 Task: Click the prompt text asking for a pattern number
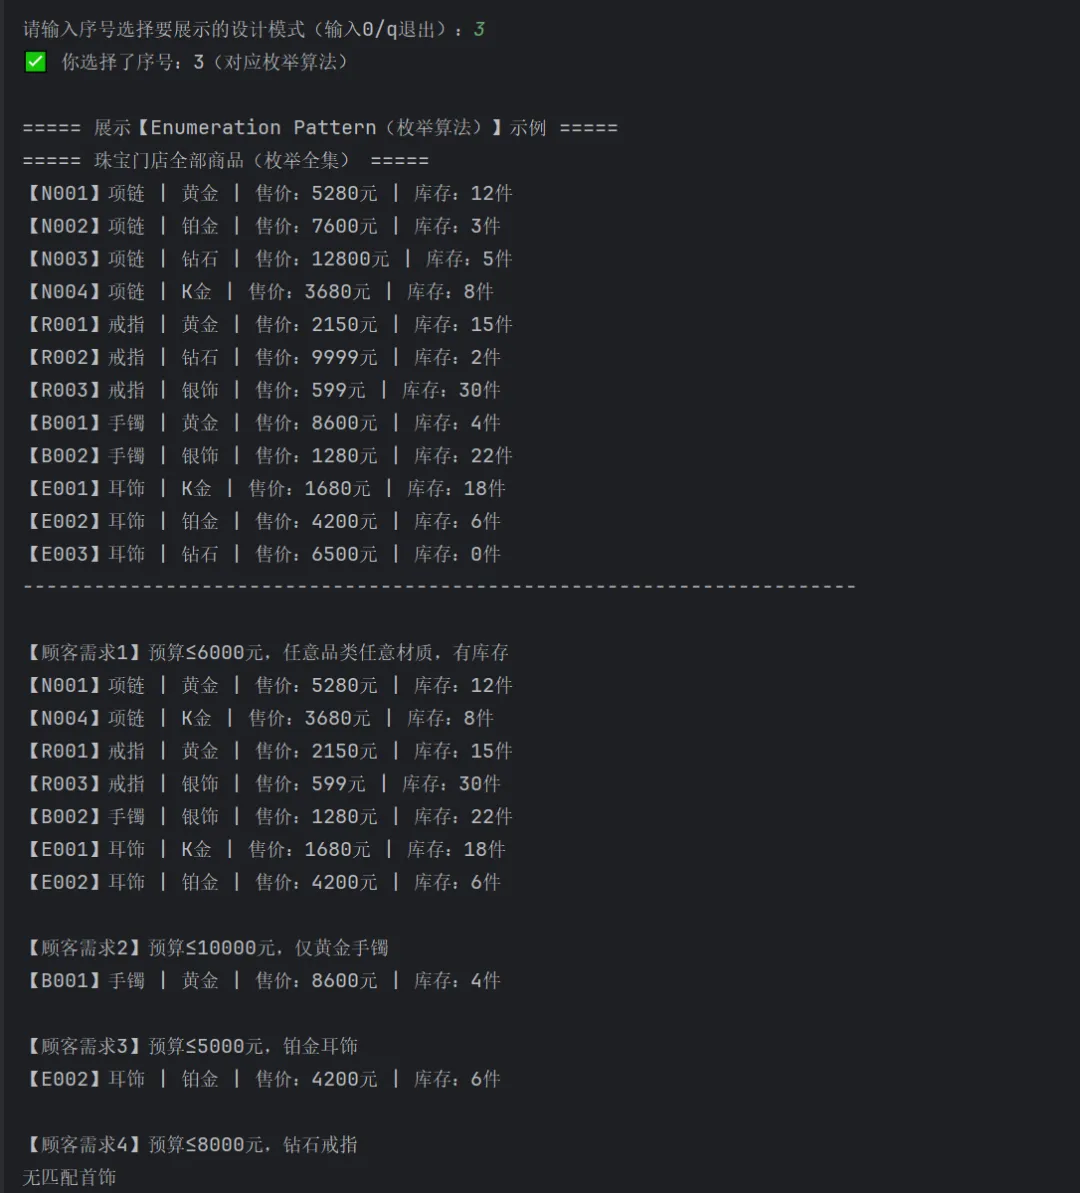[x=242, y=30]
